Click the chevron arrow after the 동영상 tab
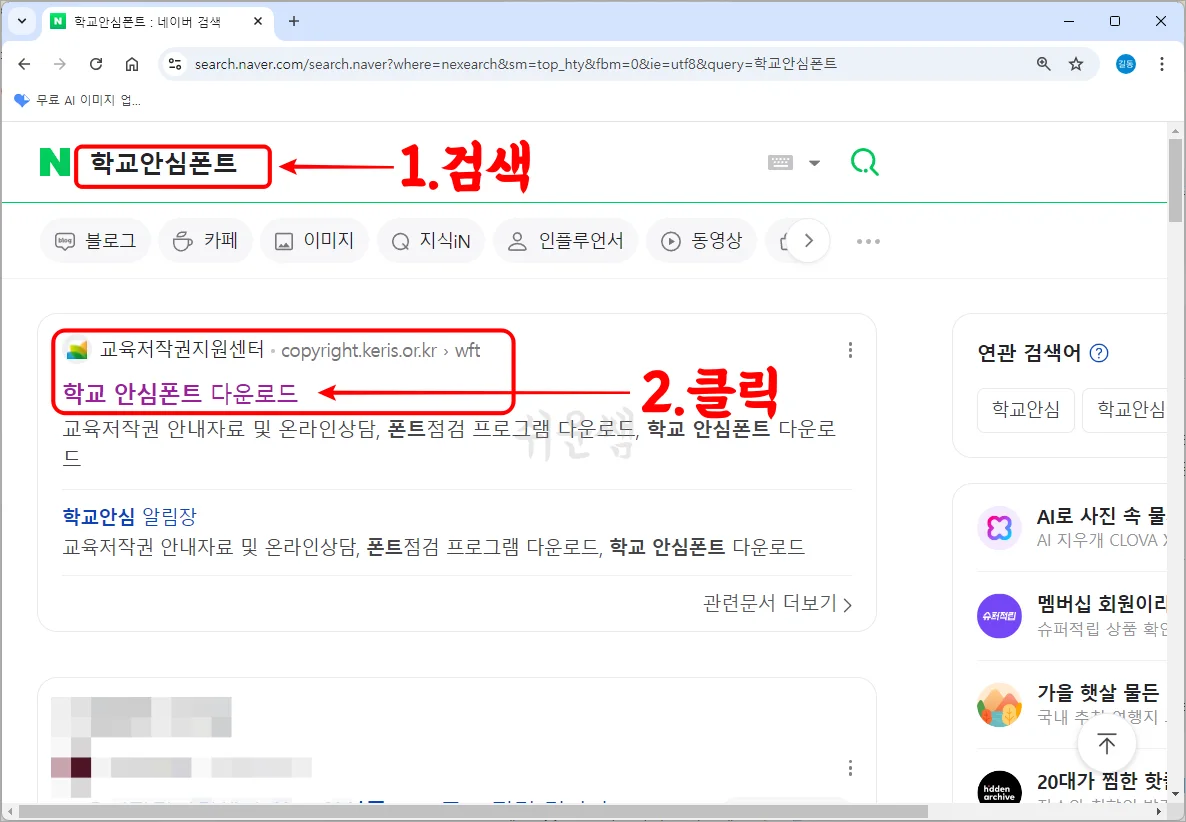Image resolution: width=1186 pixels, height=822 pixels. [808, 240]
